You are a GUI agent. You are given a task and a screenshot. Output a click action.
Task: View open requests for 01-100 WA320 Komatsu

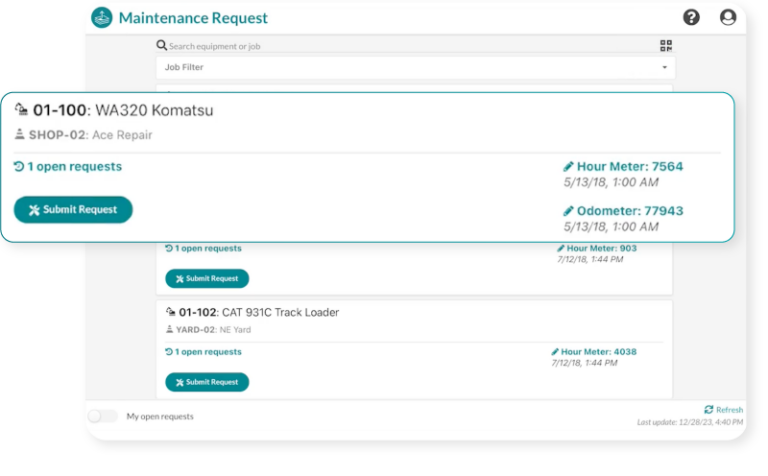[68, 167]
